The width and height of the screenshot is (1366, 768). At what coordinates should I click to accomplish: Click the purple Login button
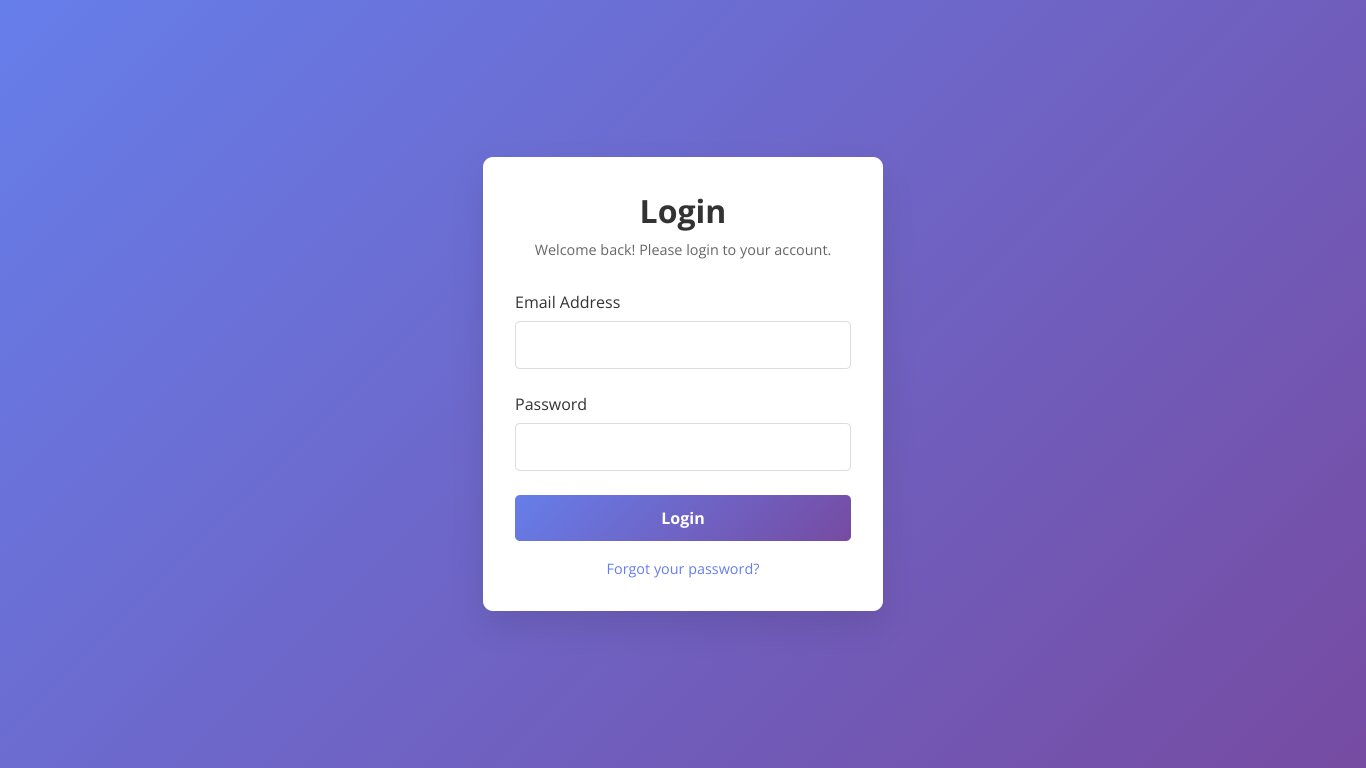[683, 518]
